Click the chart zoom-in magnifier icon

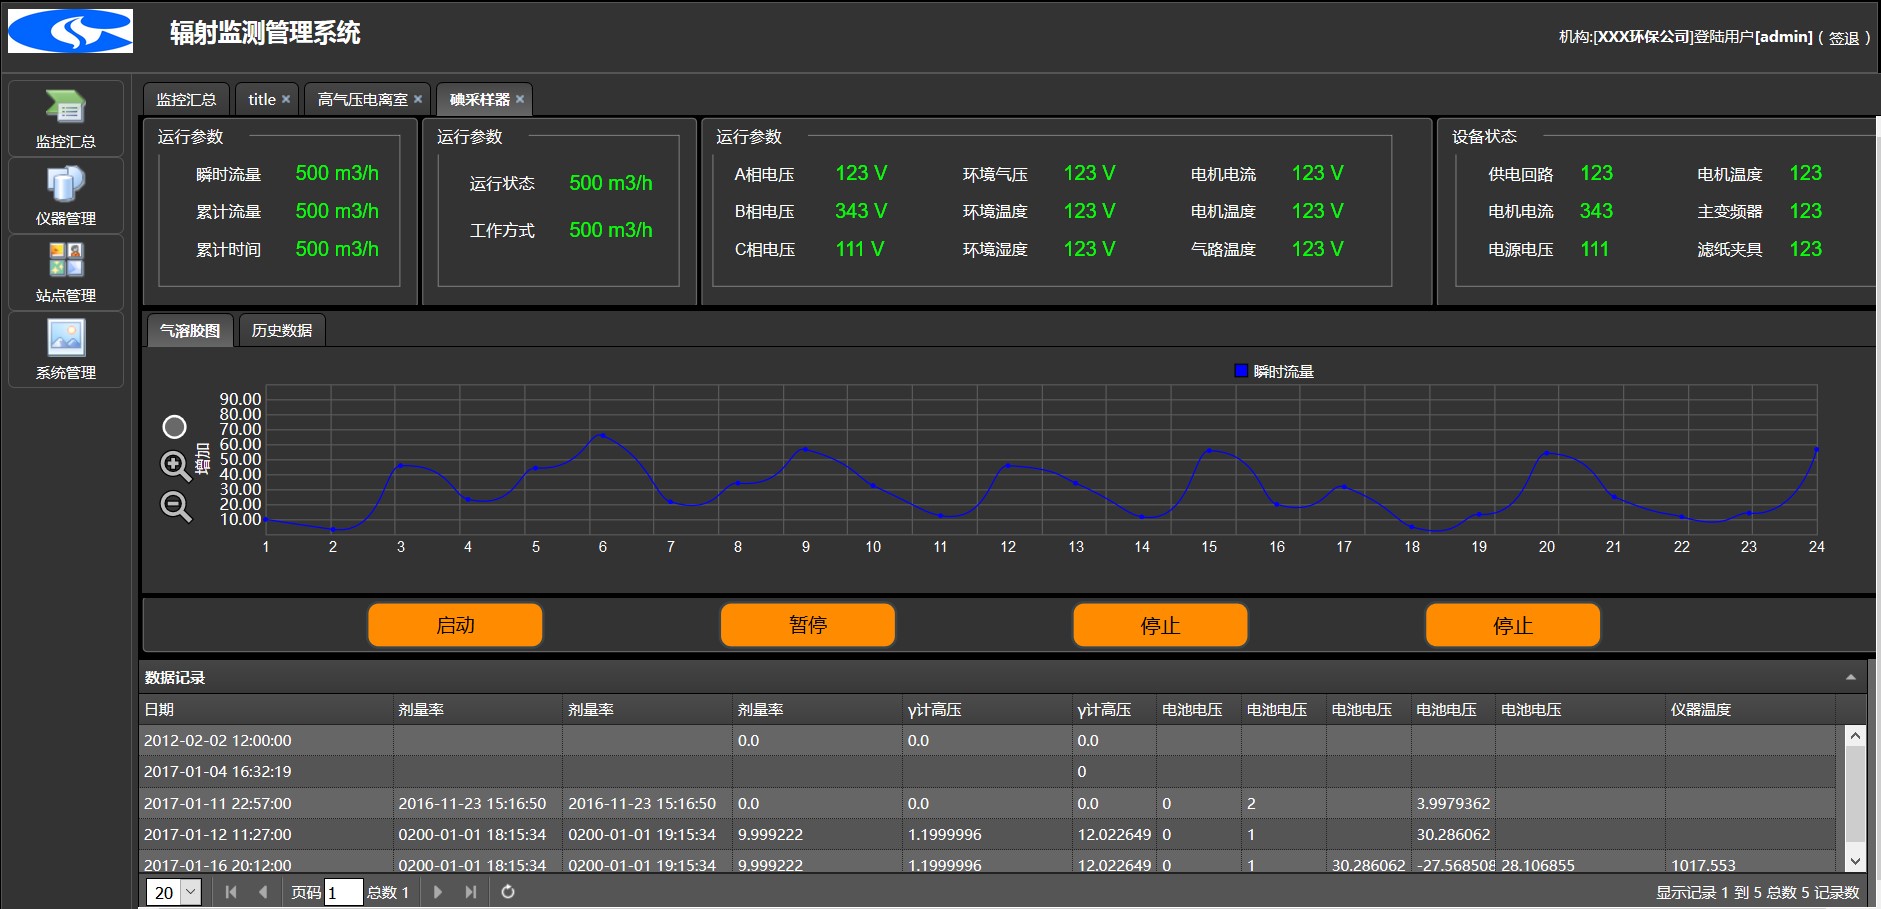tap(175, 466)
